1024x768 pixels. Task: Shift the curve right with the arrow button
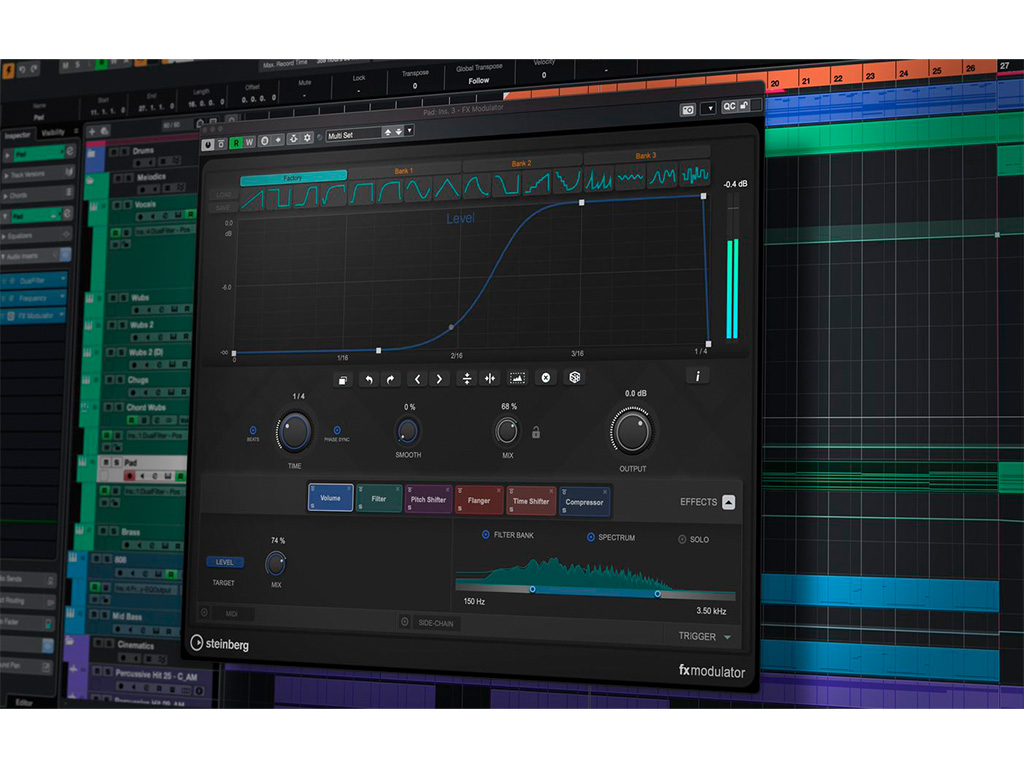click(x=439, y=379)
